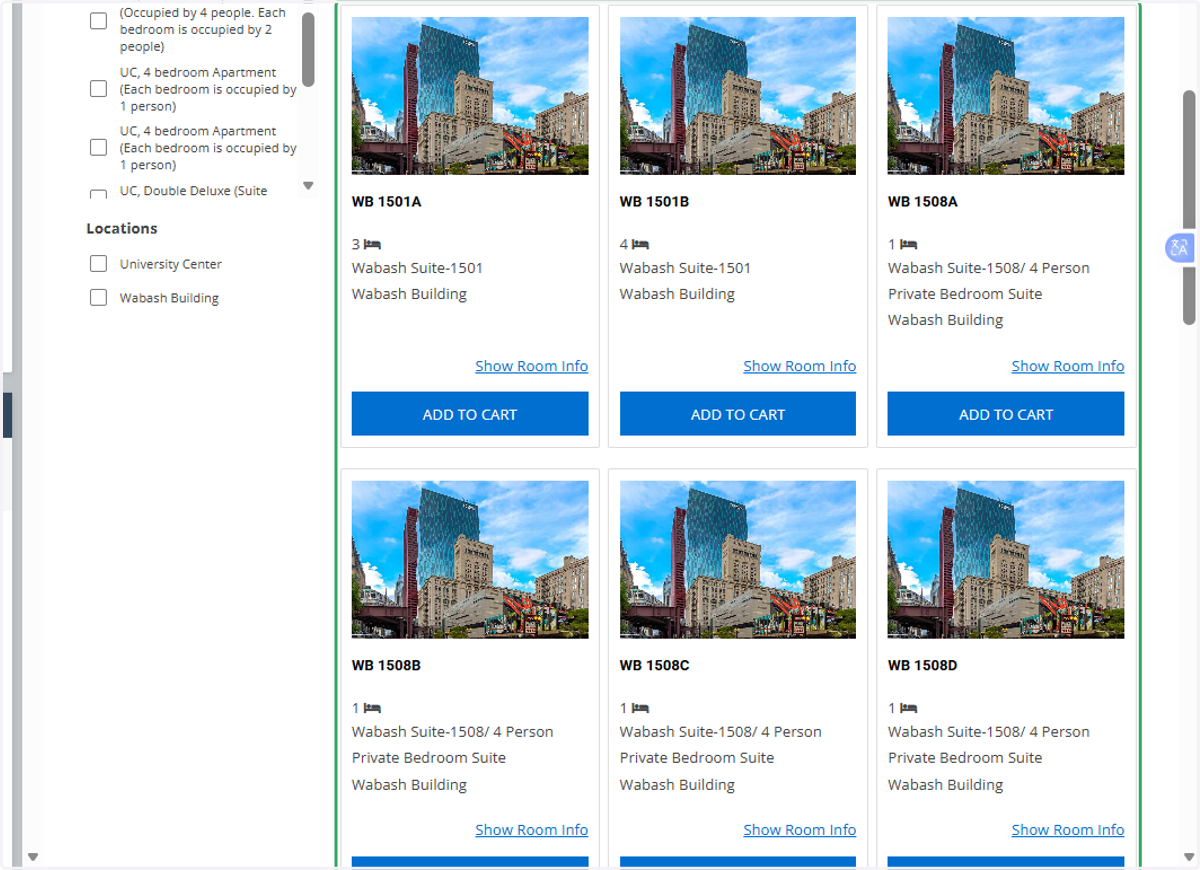Click the room type filter list scrollbar thumb
Screen dimensions: 1200x870
tap(308, 49)
